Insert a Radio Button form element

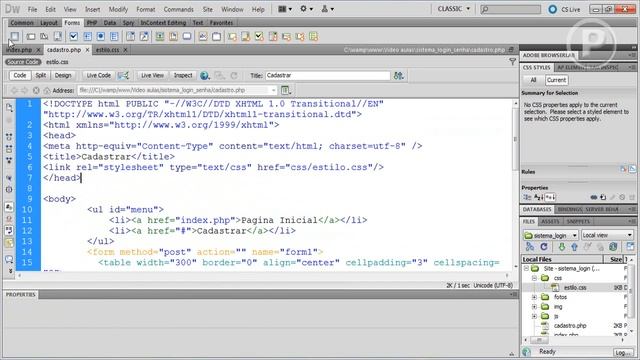[x=101, y=36]
